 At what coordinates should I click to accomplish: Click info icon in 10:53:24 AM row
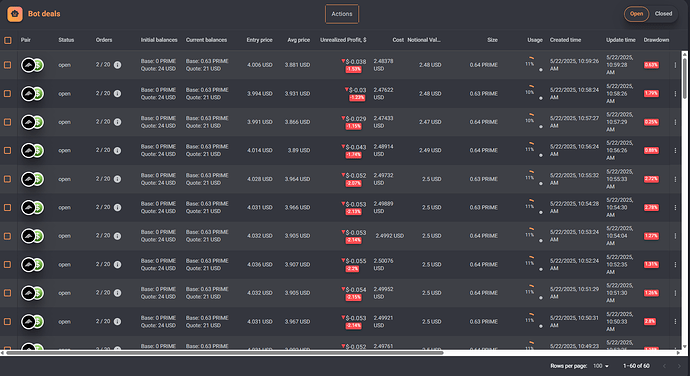click(x=117, y=236)
